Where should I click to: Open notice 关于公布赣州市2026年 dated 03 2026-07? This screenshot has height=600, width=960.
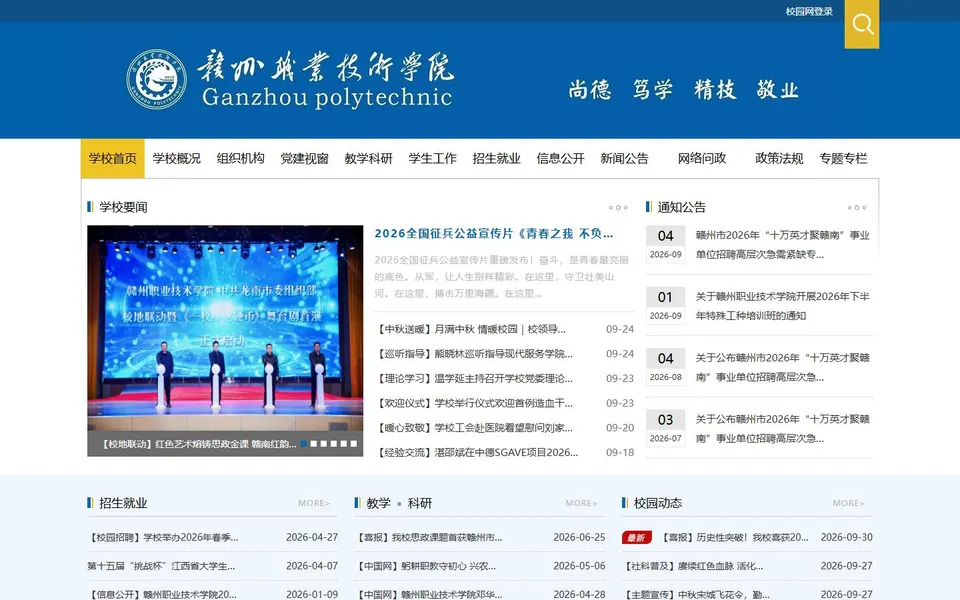click(x=782, y=429)
